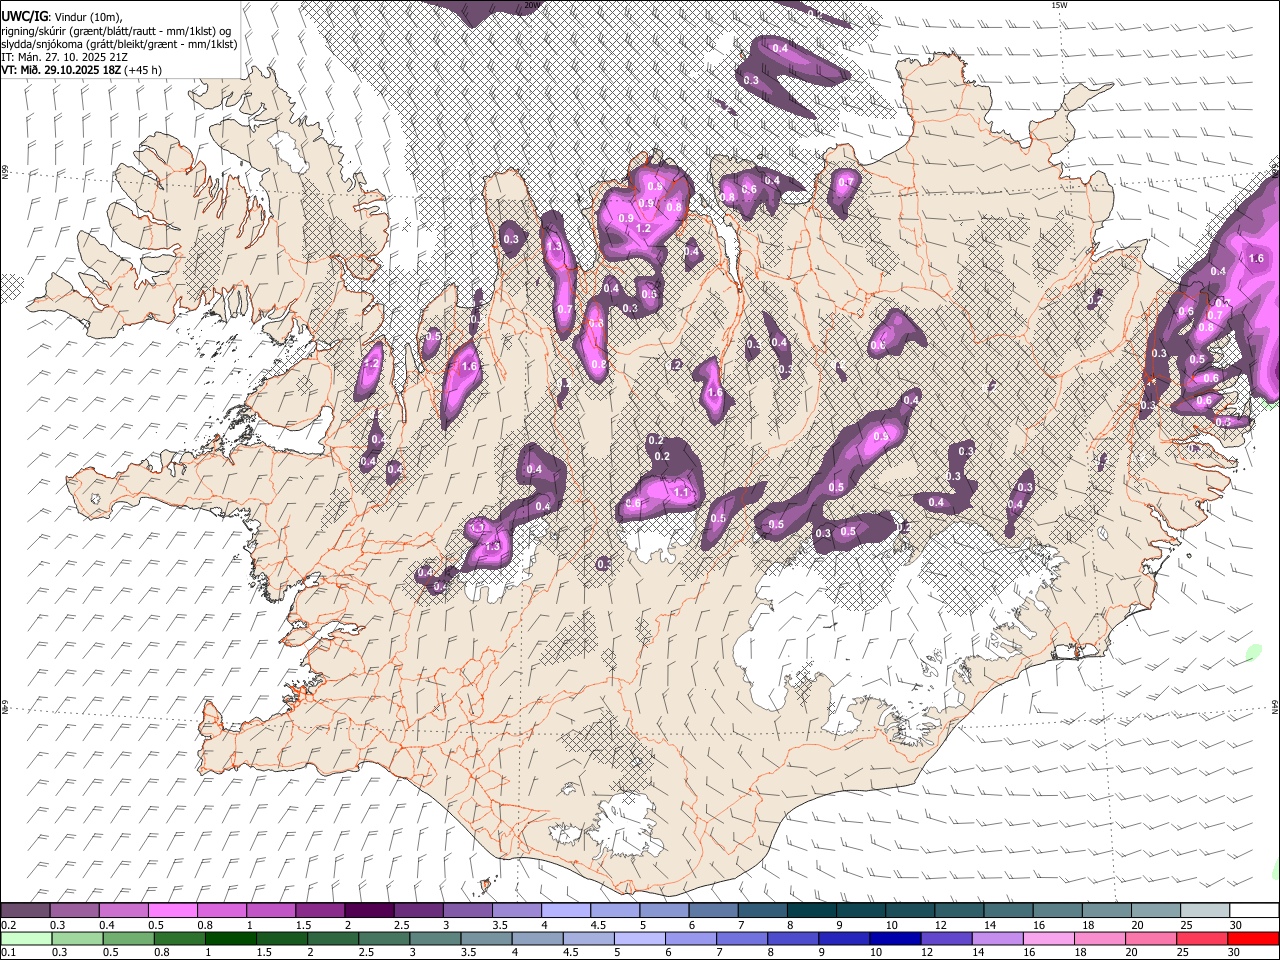This screenshot has width=1280, height=960.
Task: Pick the palest green rain legend swatch between 0.1 and 0.3
Action: coord(25,938)
